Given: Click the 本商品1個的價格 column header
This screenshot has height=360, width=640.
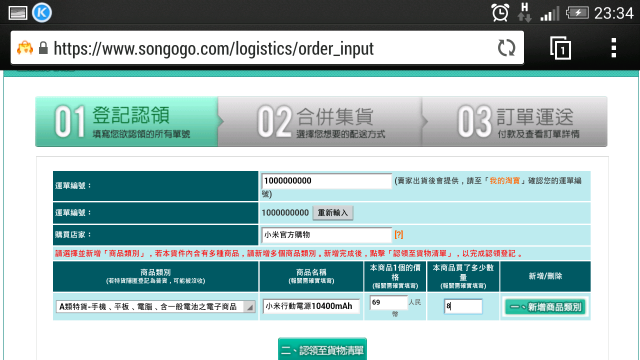Looking at the screenshot, I should click(x=395, y=277).
